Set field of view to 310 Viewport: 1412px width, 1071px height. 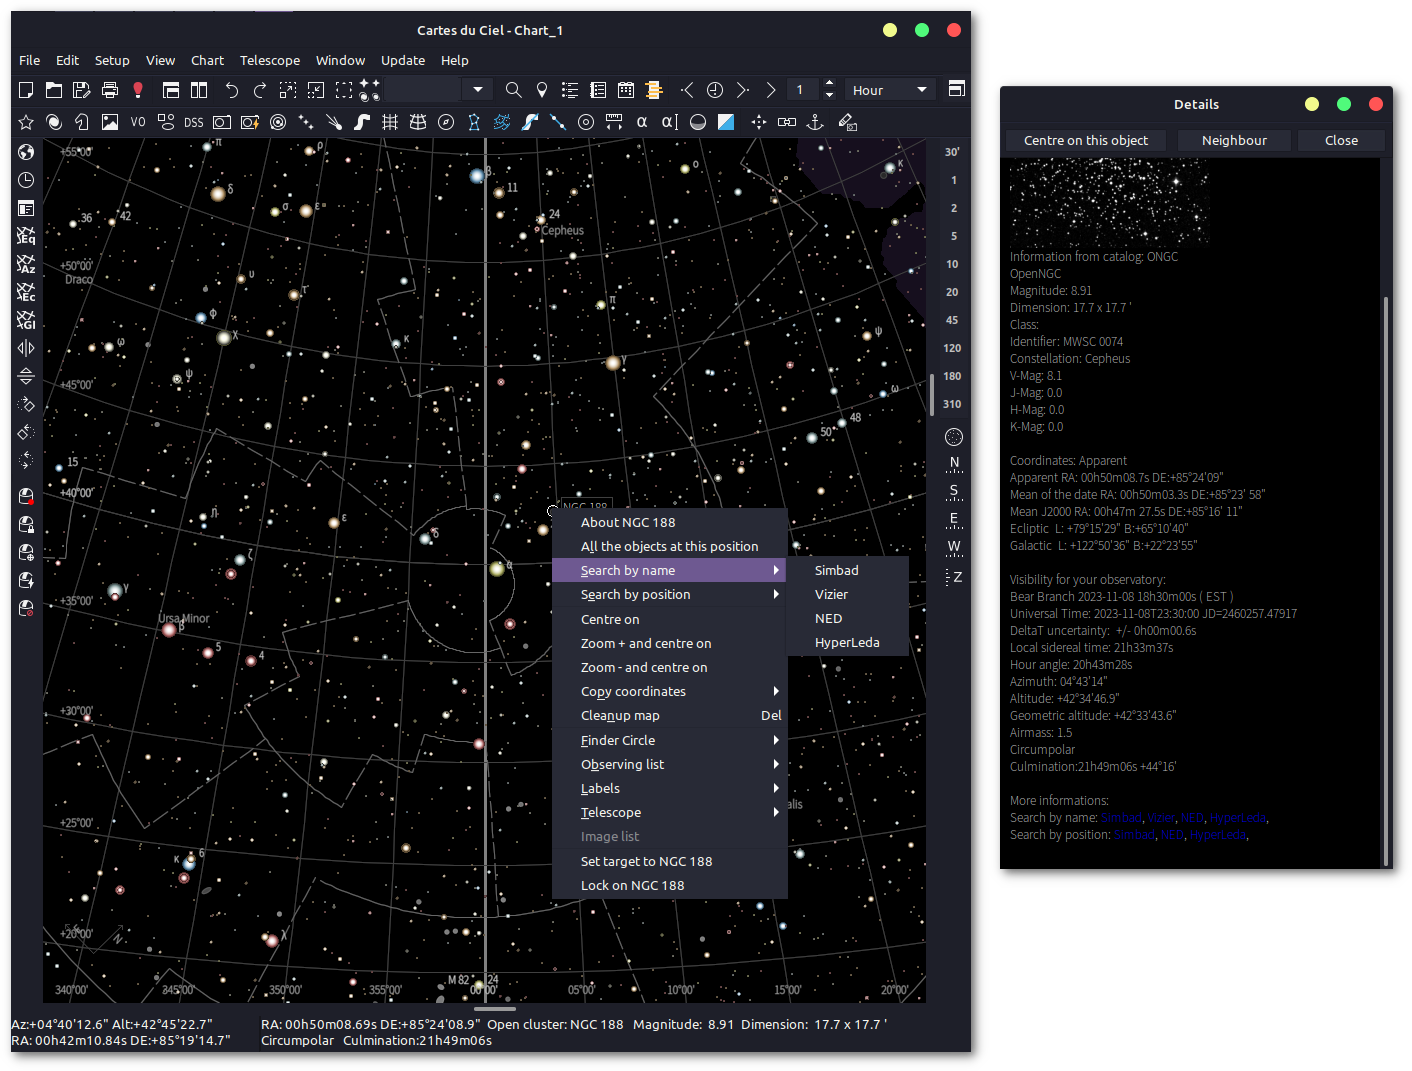click(952, 404)
